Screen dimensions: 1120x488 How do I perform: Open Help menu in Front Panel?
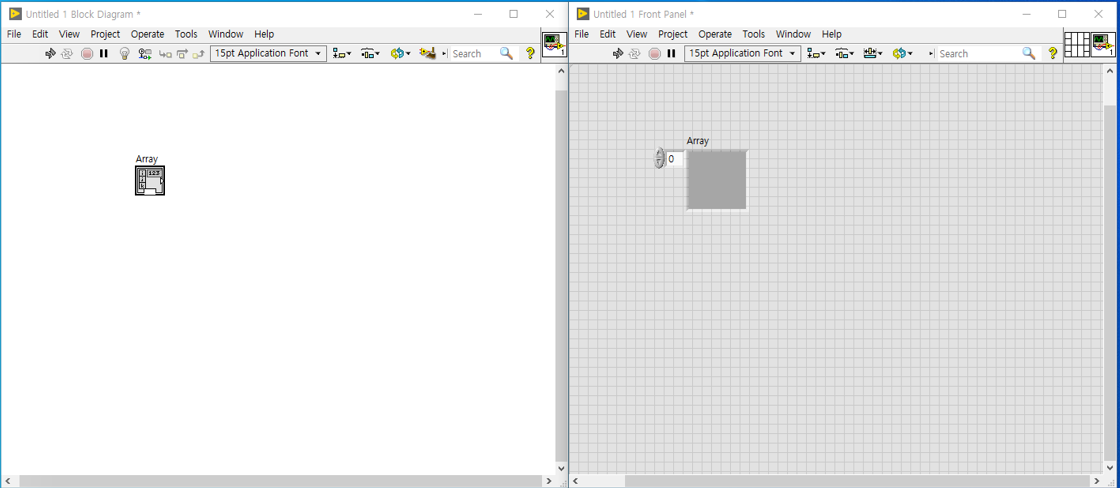(x=831, y=34)
